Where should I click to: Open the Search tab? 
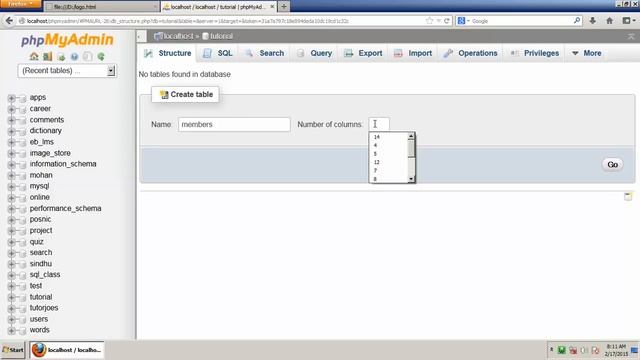pyautogui.click(x=264, y=53)
